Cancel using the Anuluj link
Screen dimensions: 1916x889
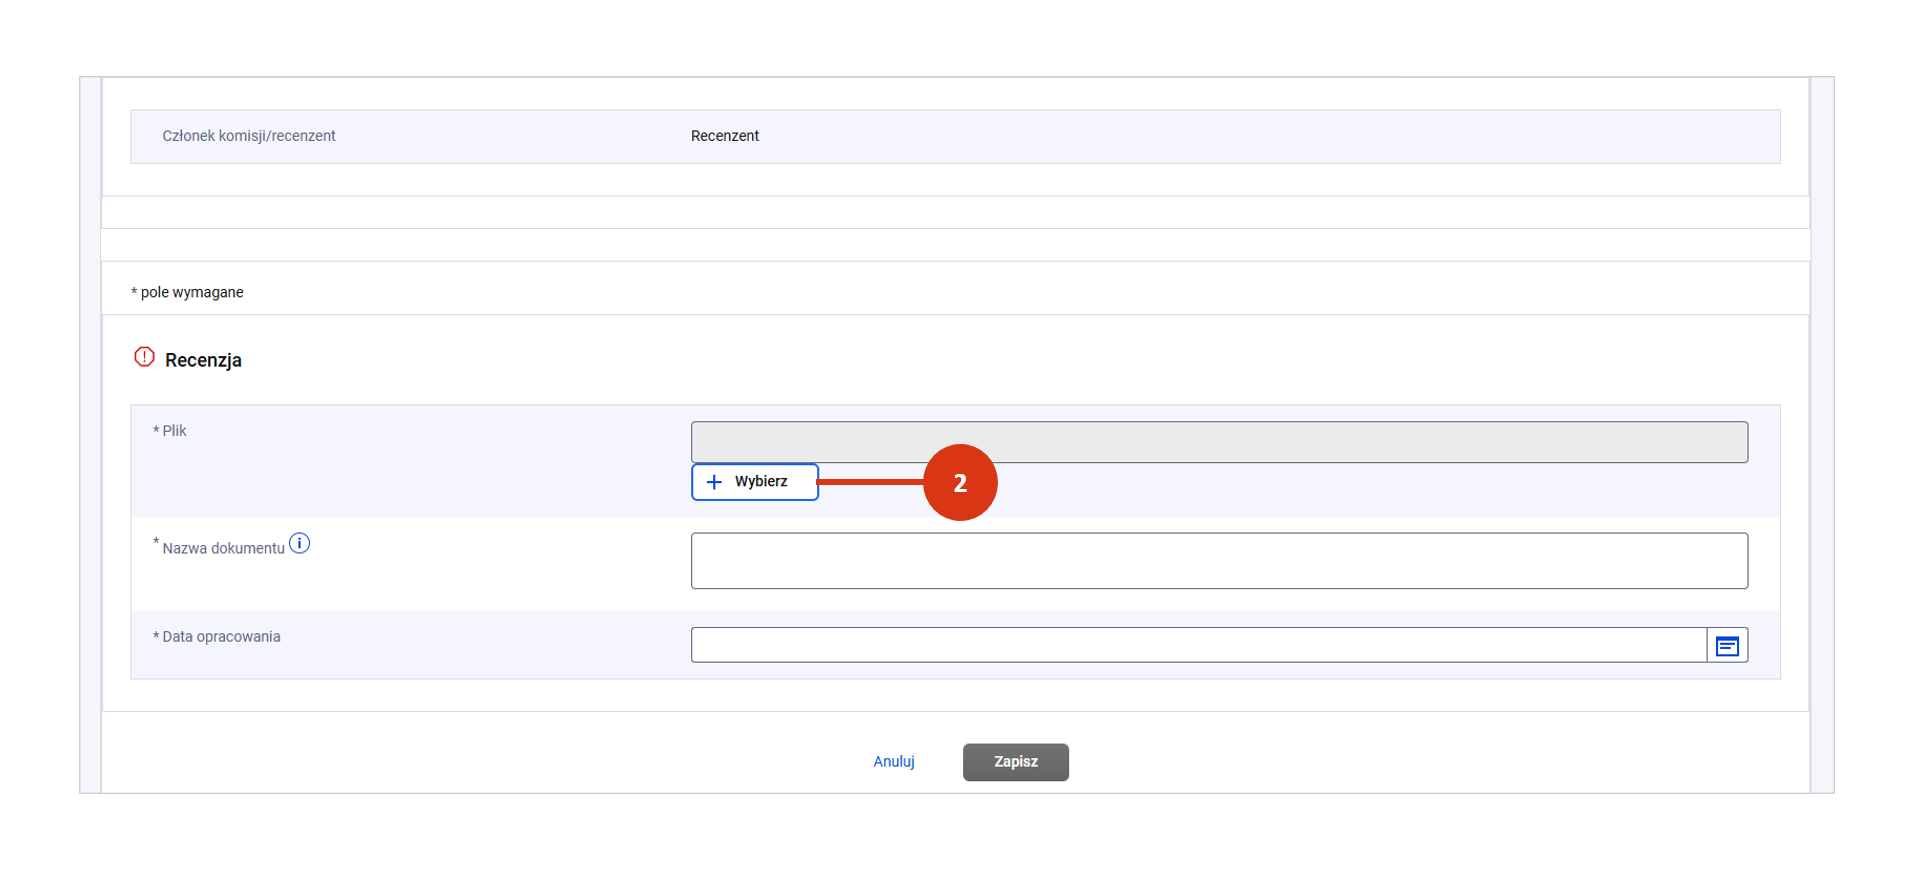[893, 762]
